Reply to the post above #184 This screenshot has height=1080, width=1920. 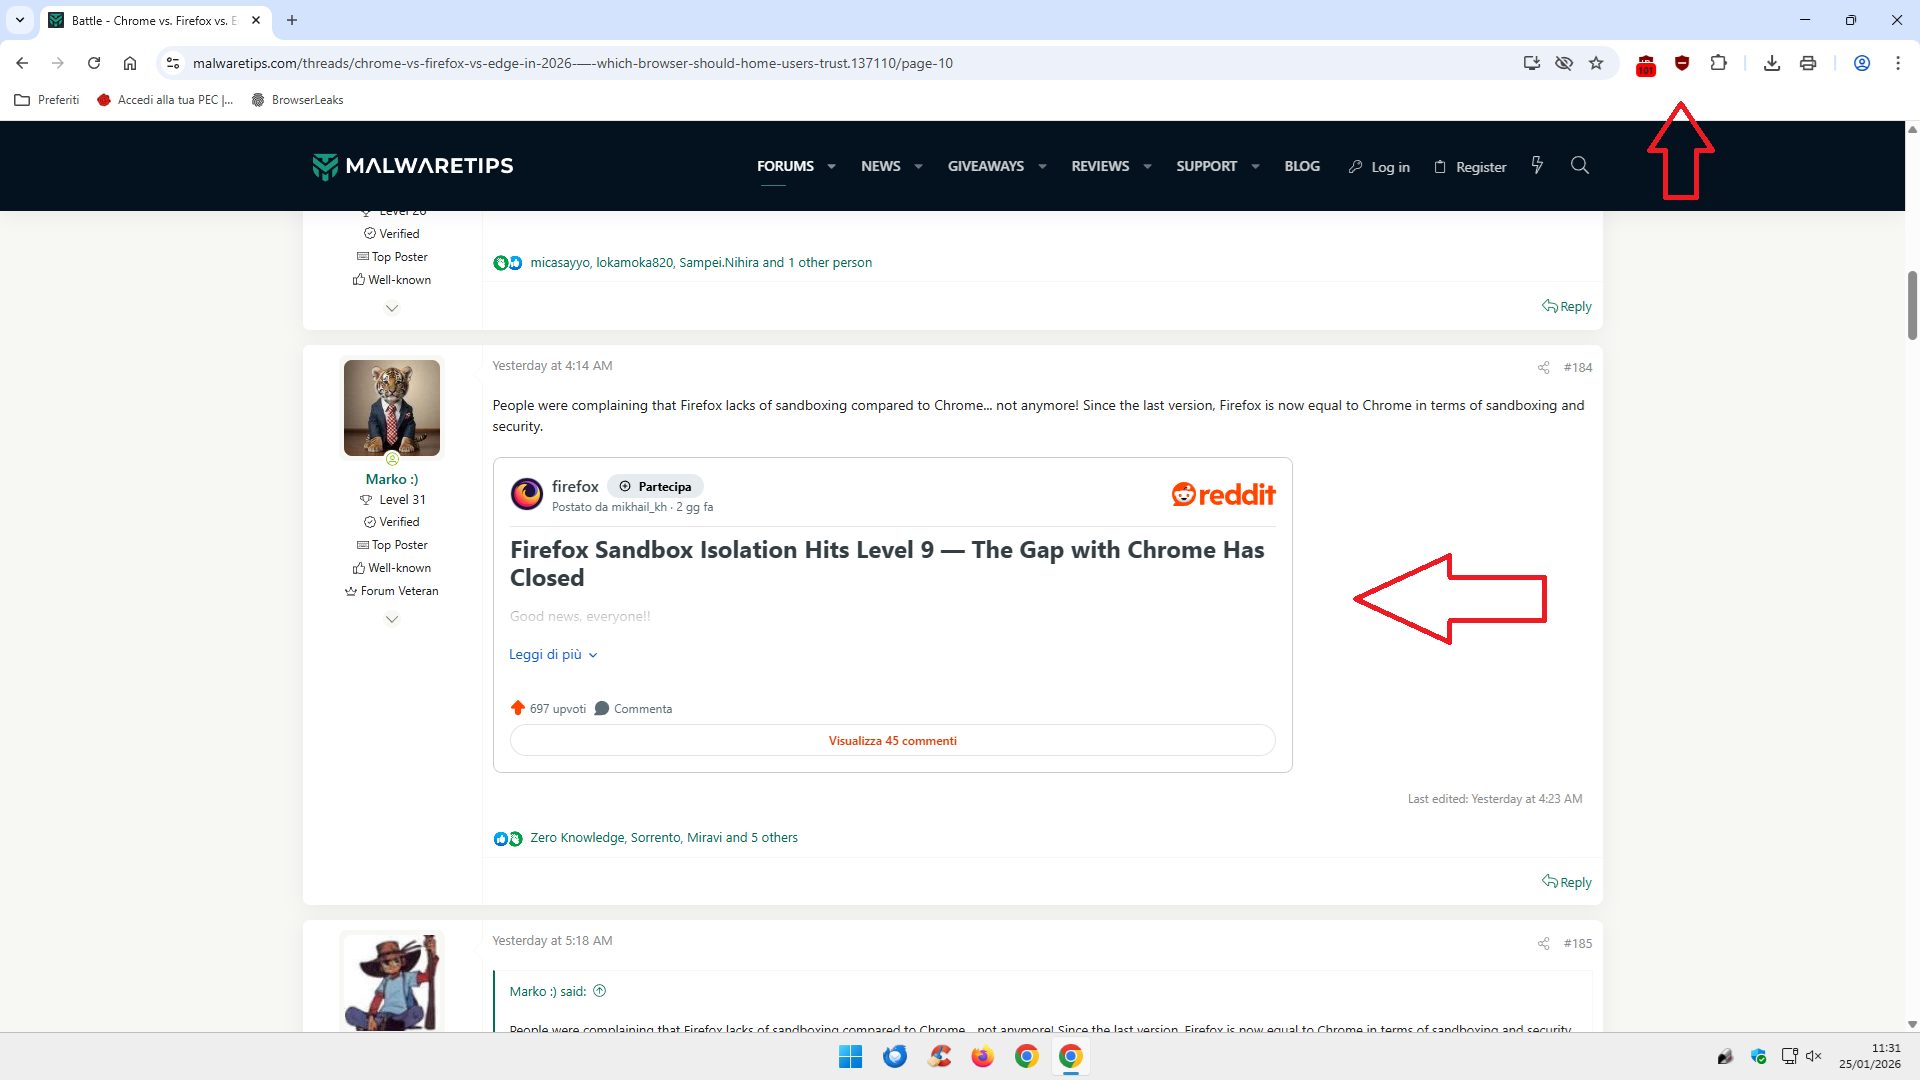pos(1567,307)
